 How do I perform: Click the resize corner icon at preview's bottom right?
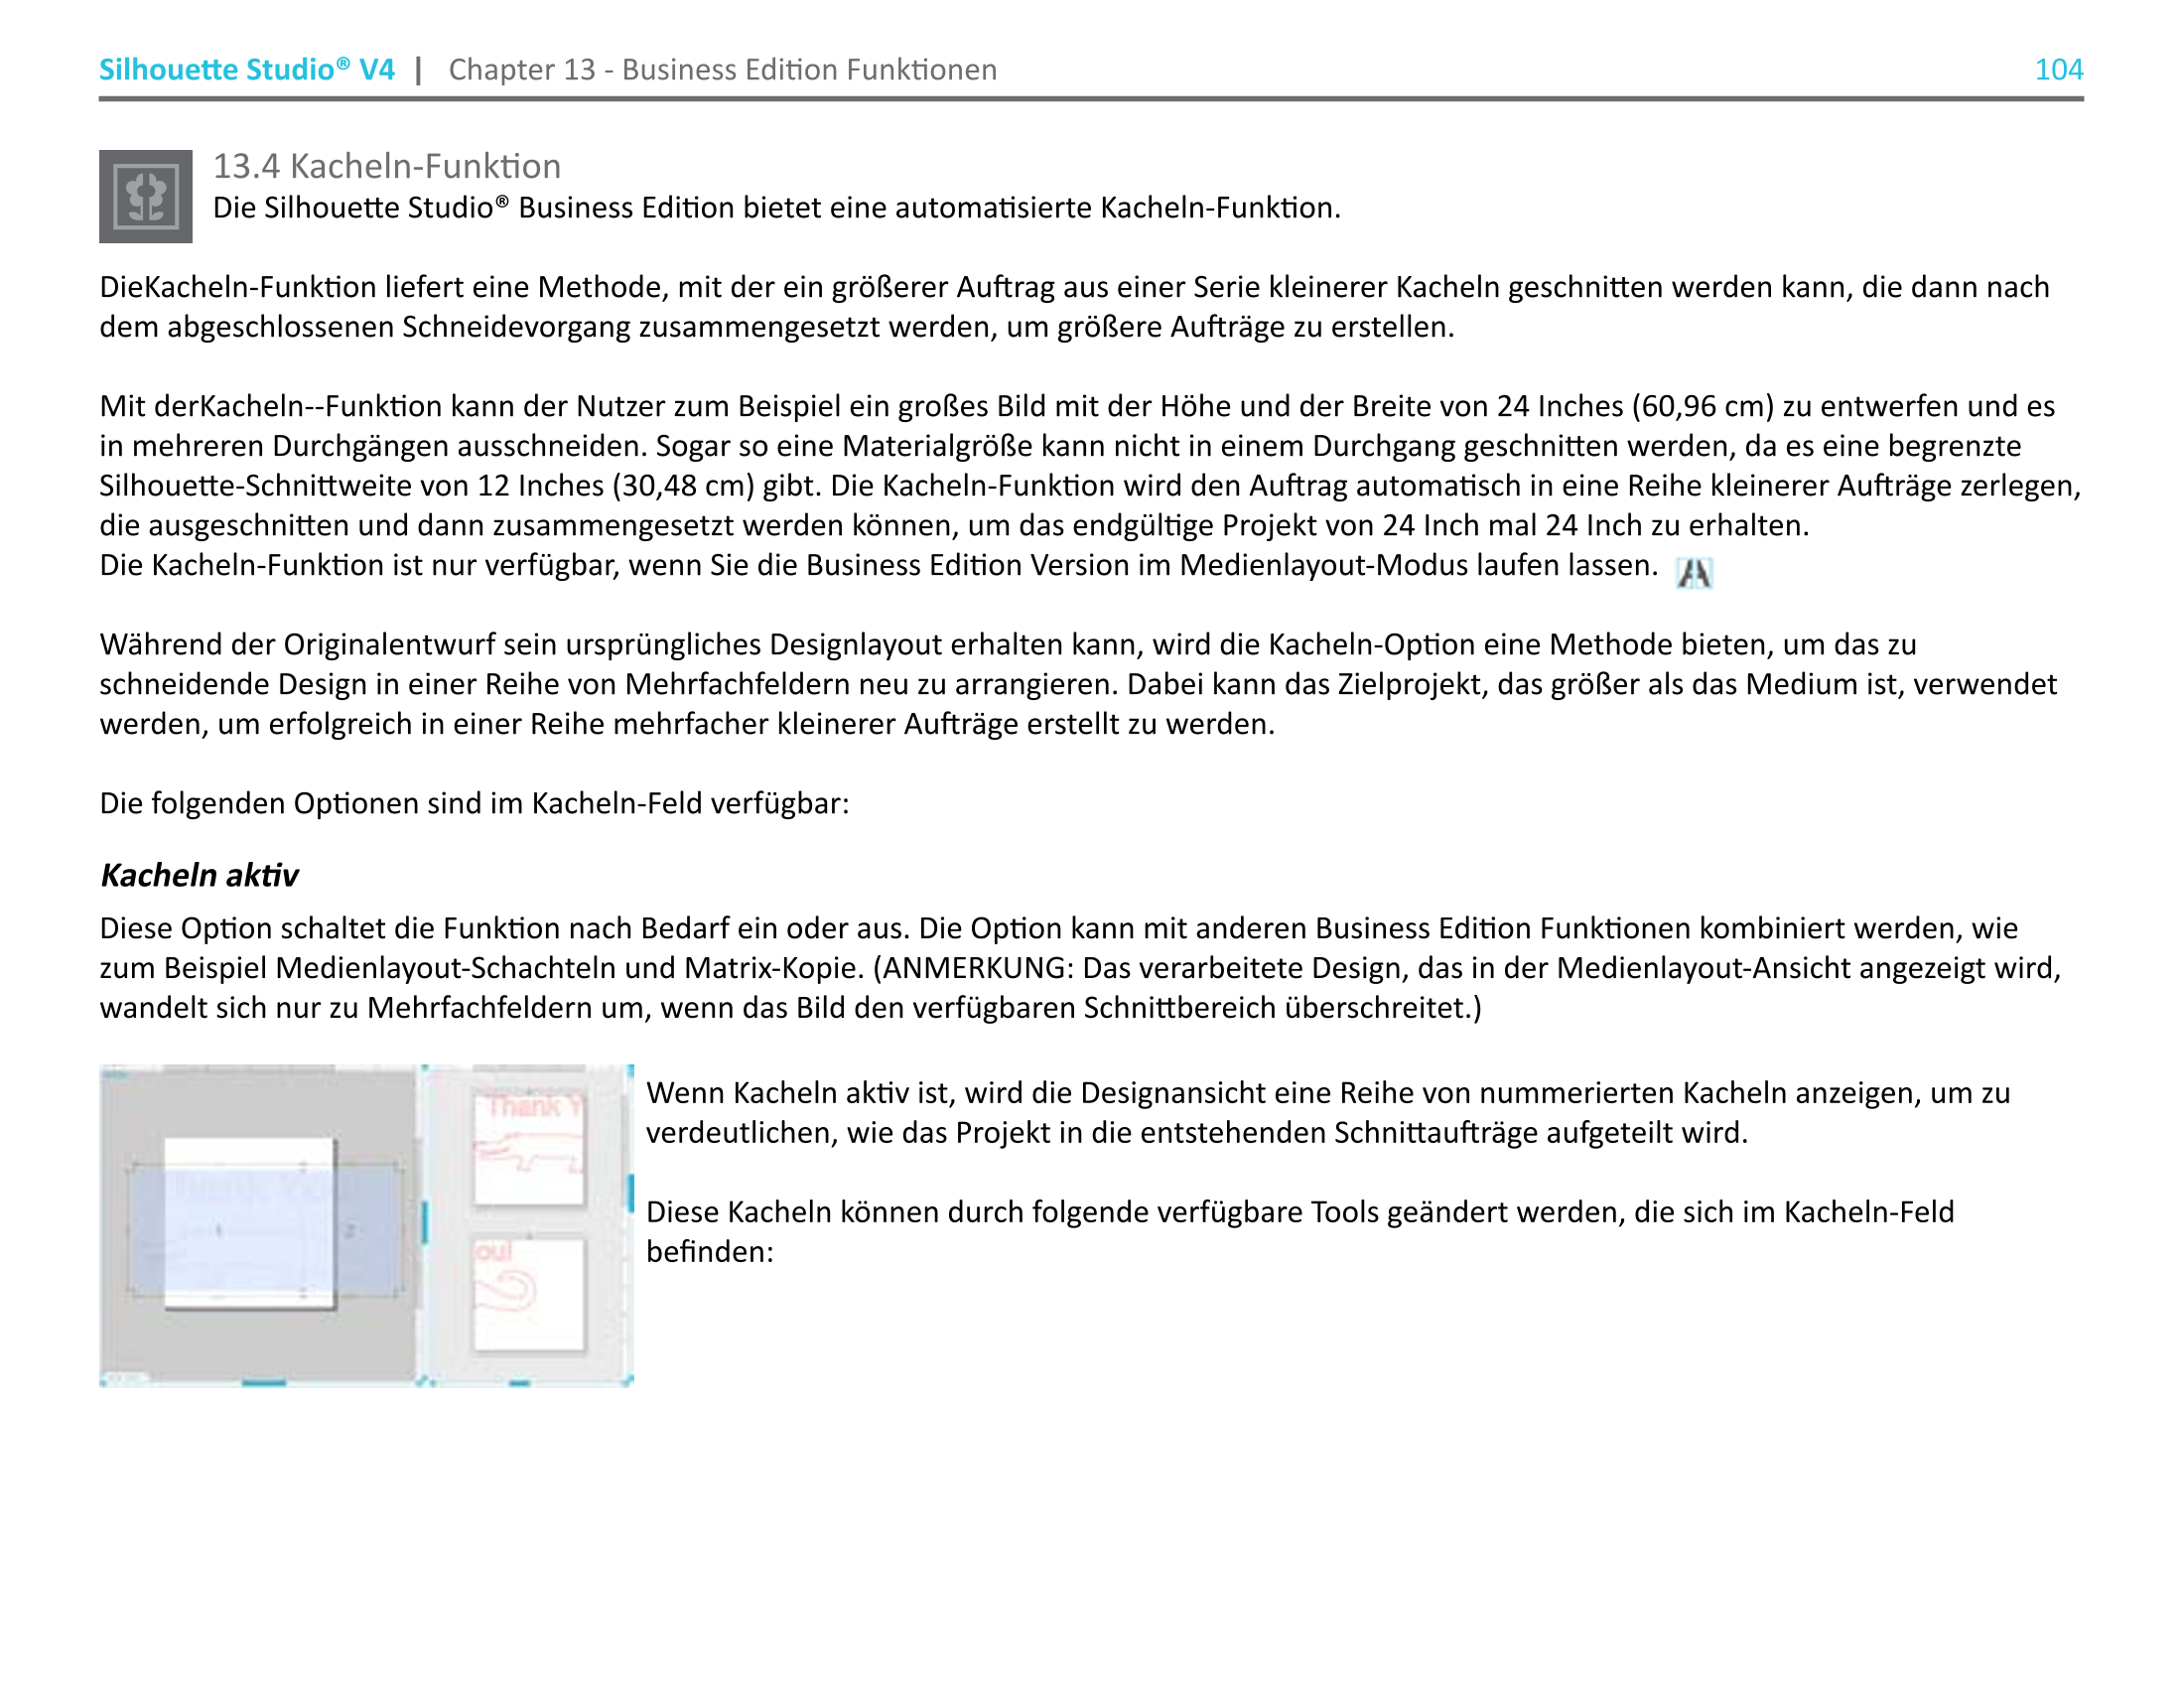click(627, 1381)
